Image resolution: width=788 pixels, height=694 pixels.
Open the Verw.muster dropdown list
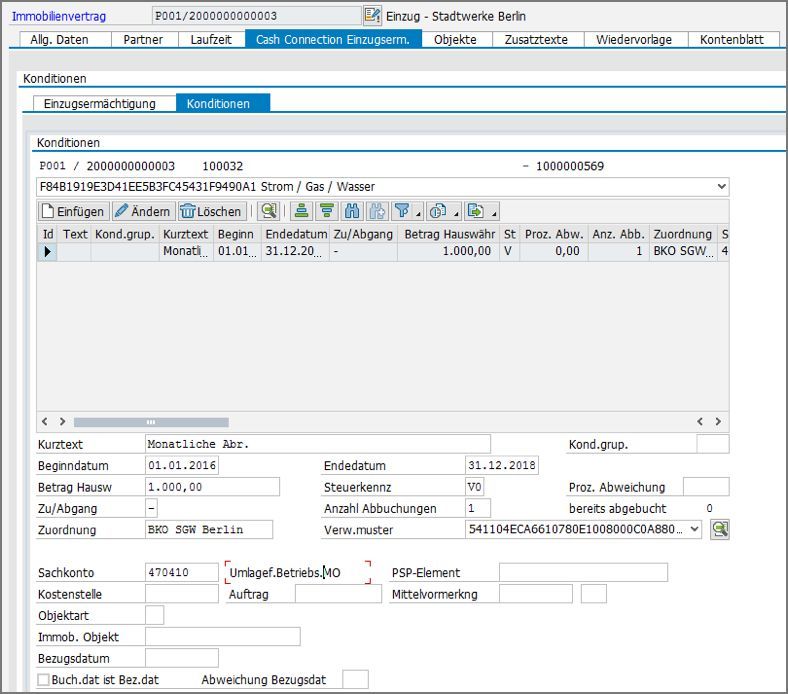coord(696,529)
